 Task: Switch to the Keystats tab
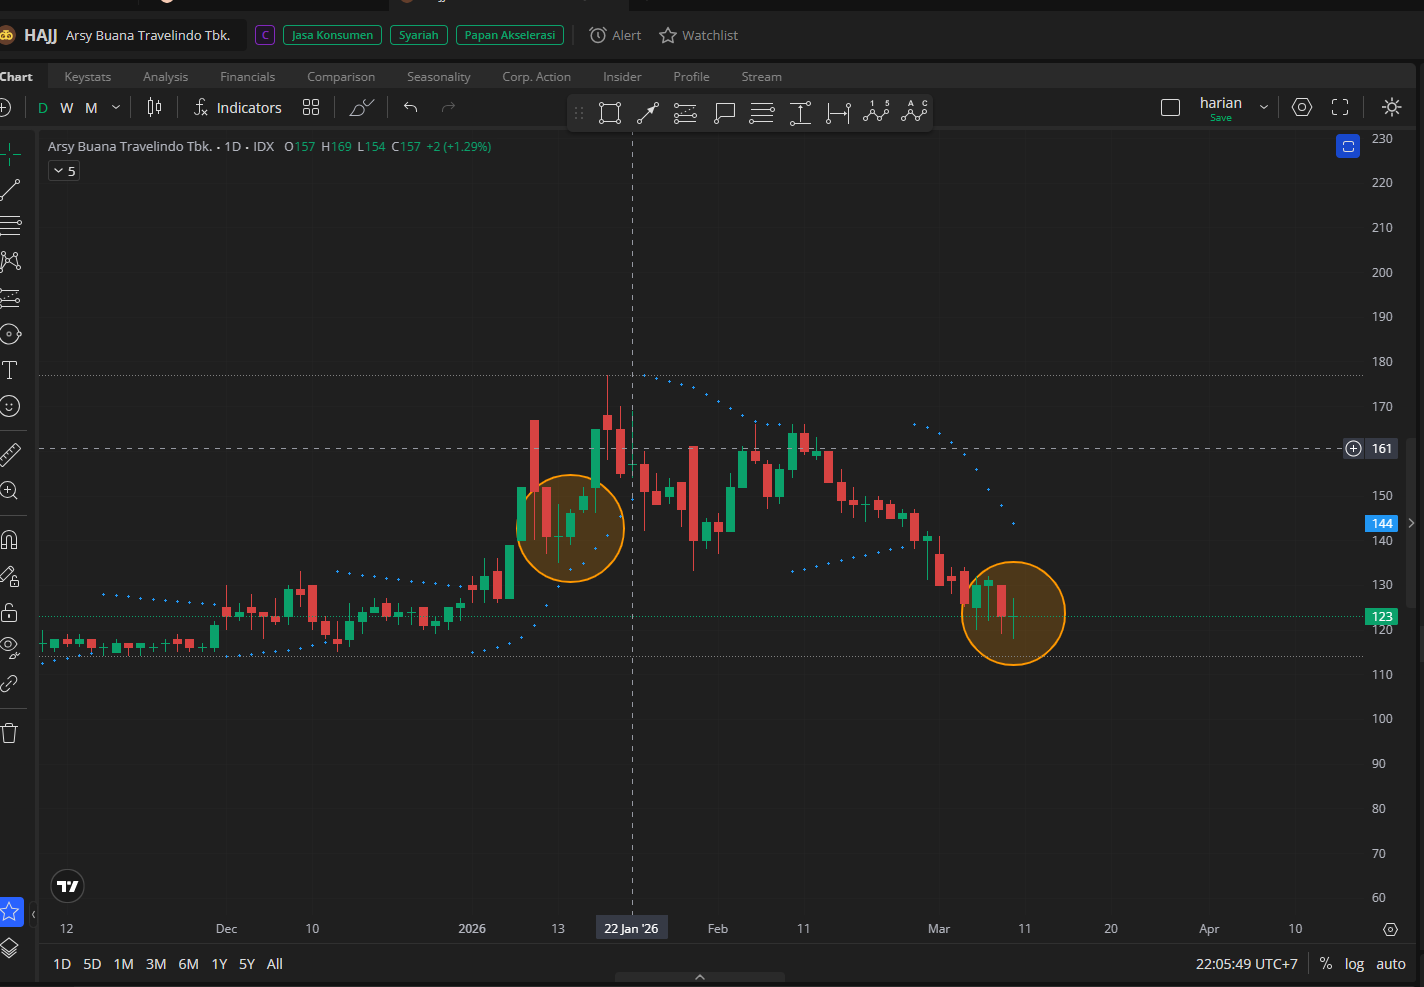coord(88,77)
